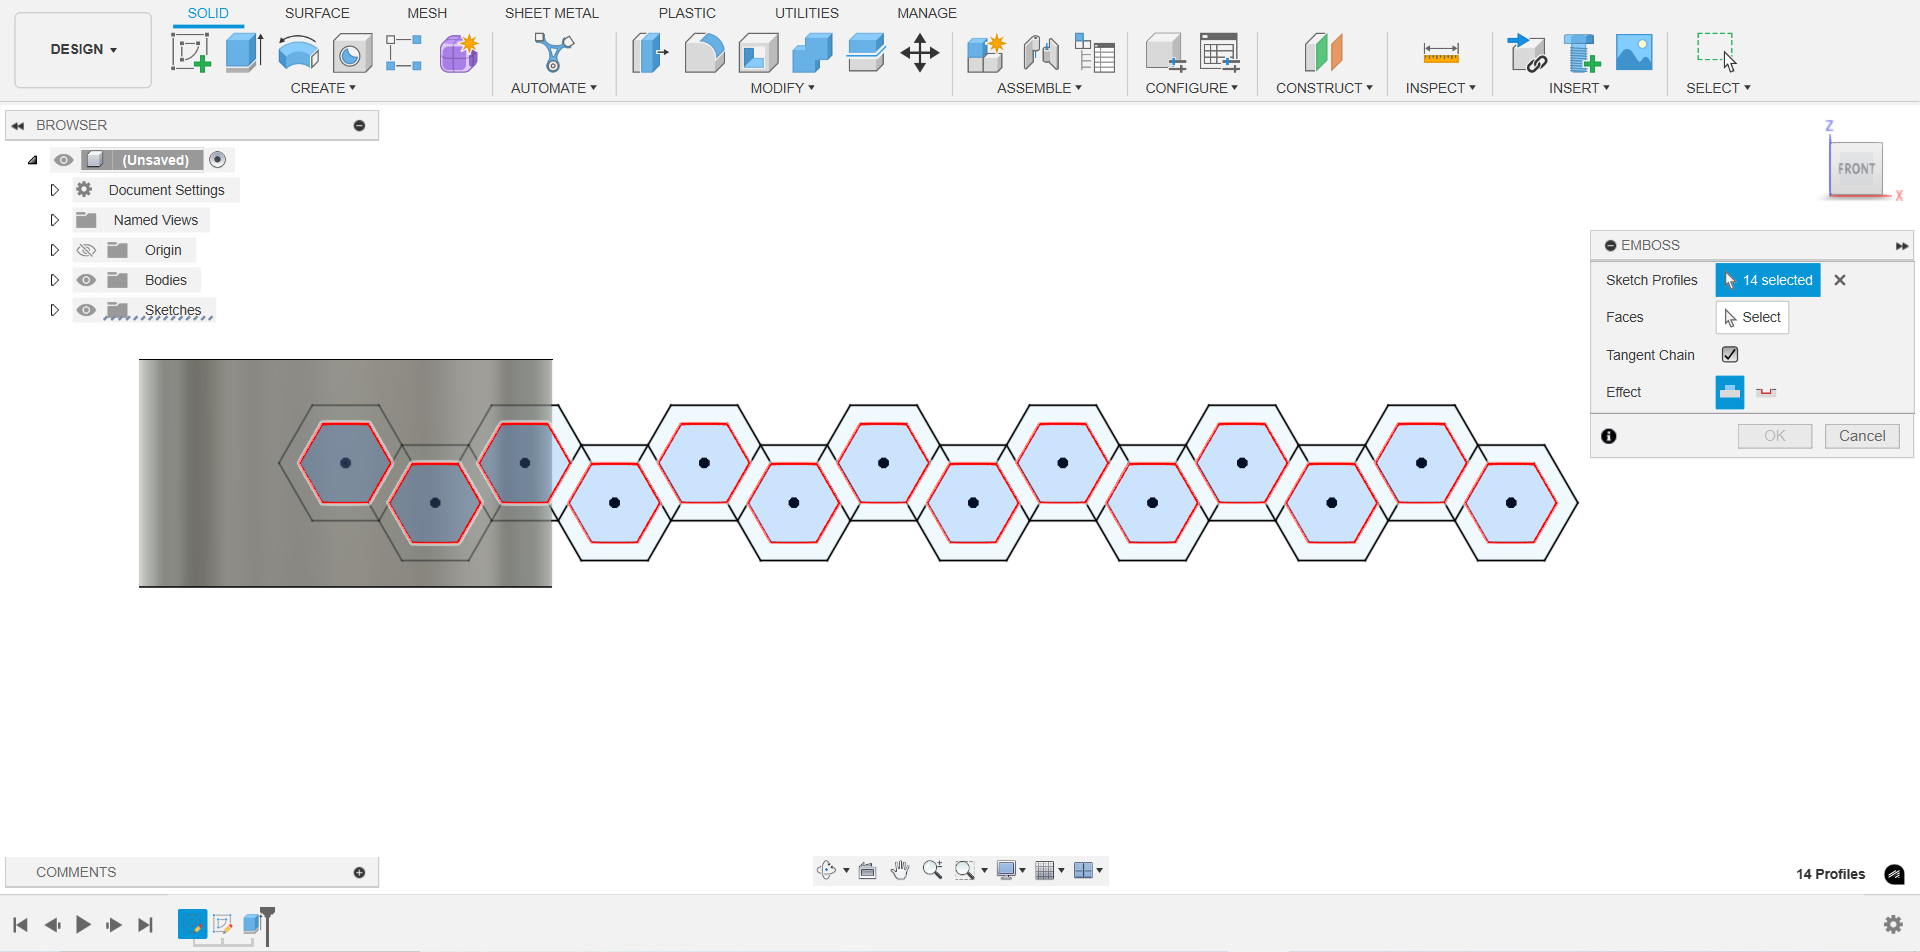Screen dimensions: 1920x952
Task: Activate the Unsaved component radio button
Action: 218,160
